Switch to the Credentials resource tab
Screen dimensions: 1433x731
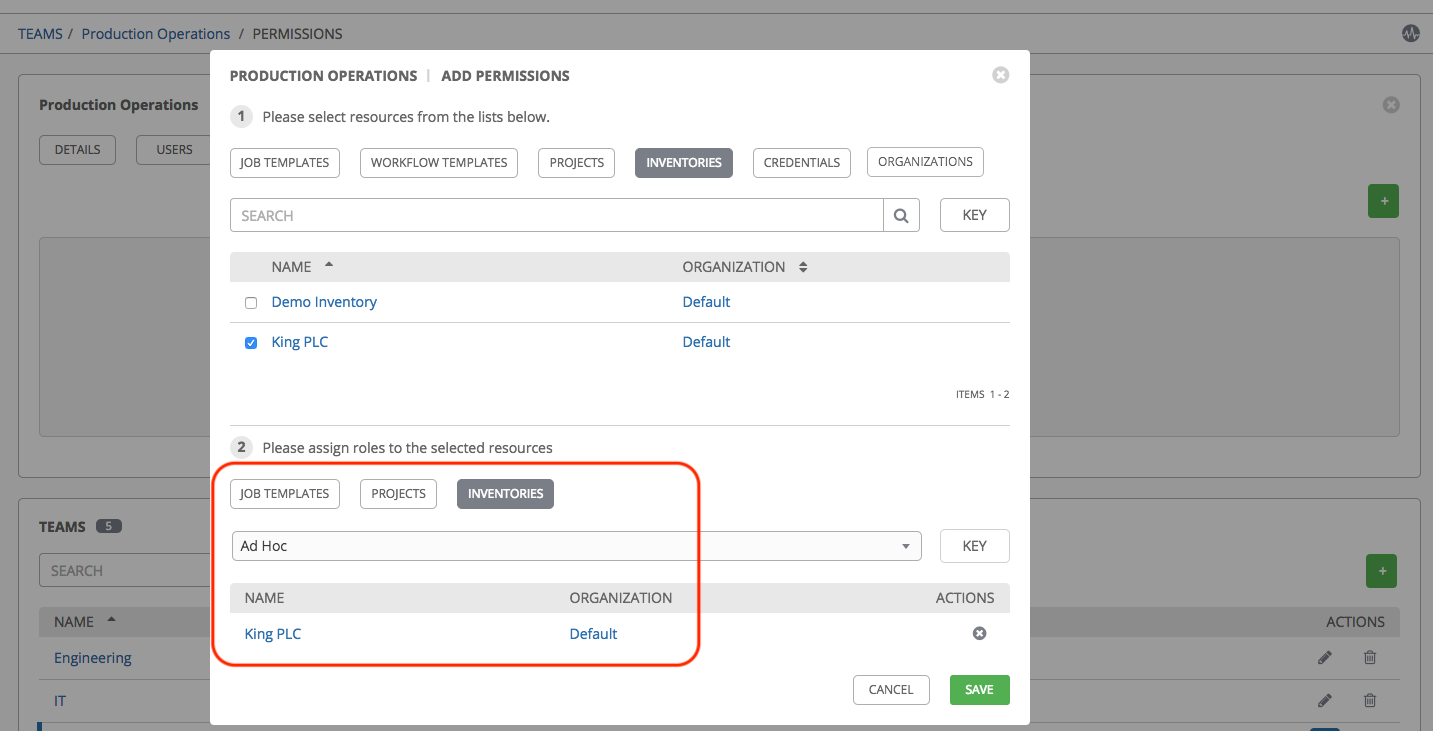point(801,162)
